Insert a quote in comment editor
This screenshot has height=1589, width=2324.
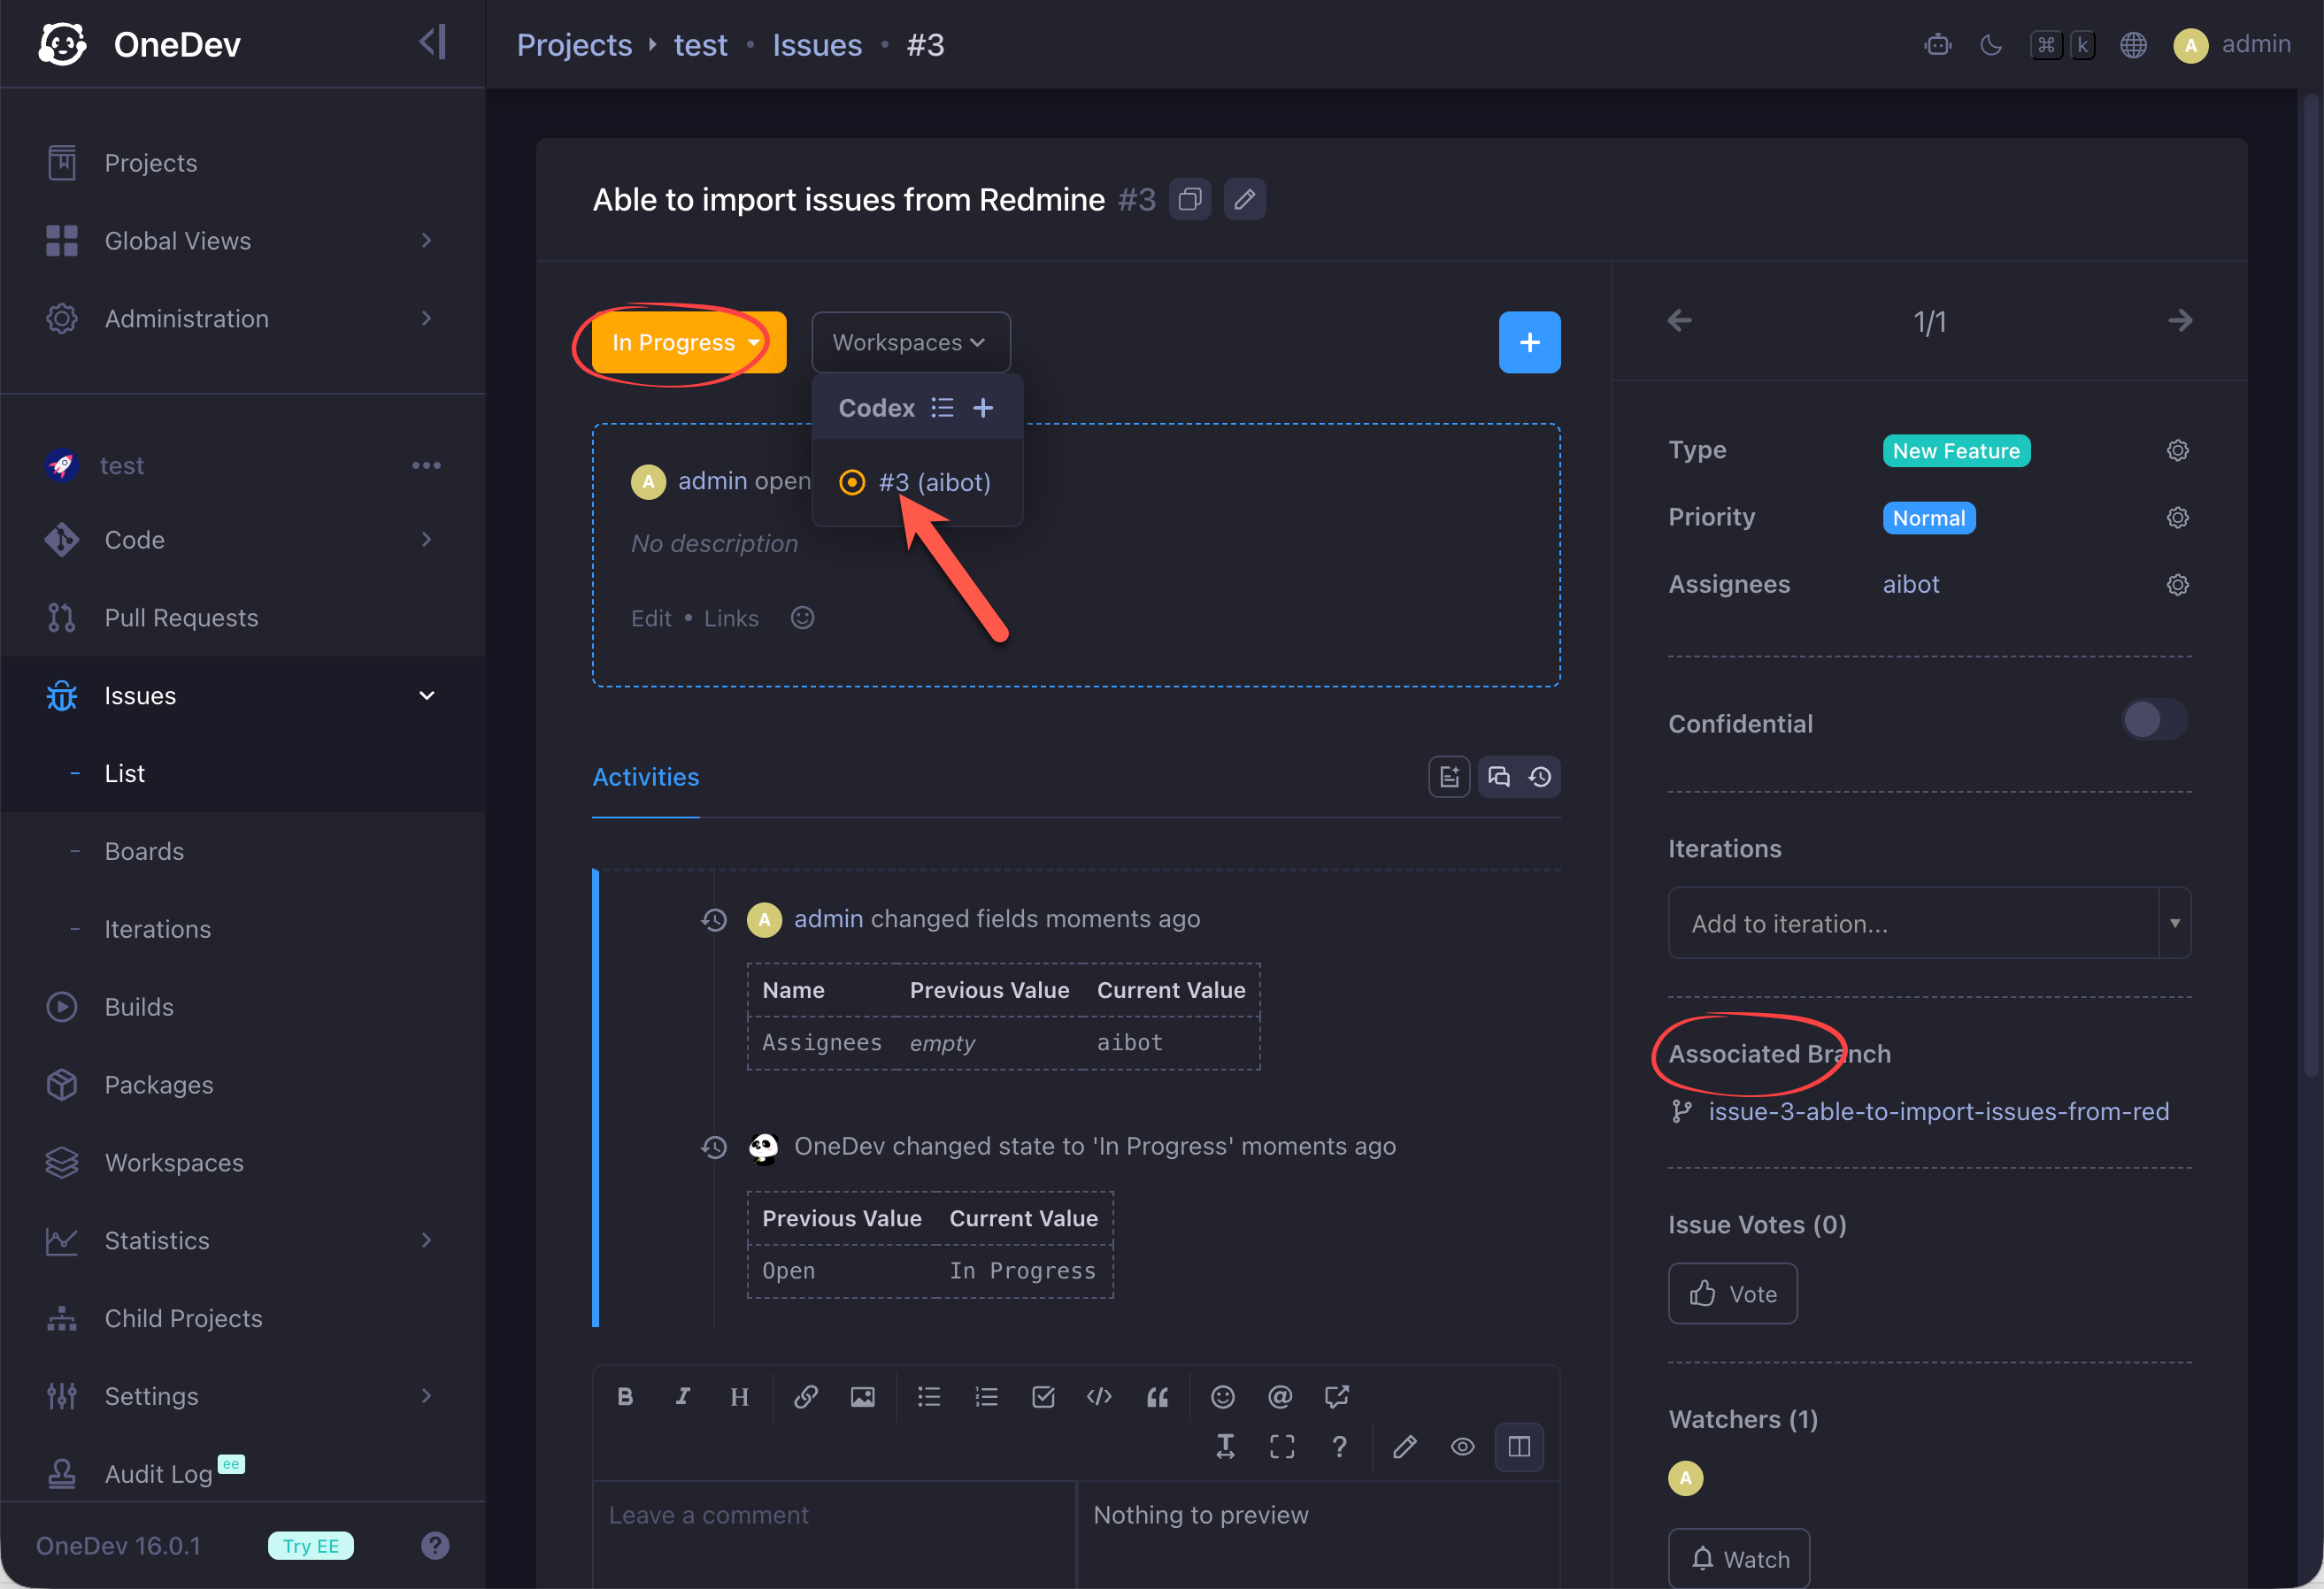(1157, 1396)
